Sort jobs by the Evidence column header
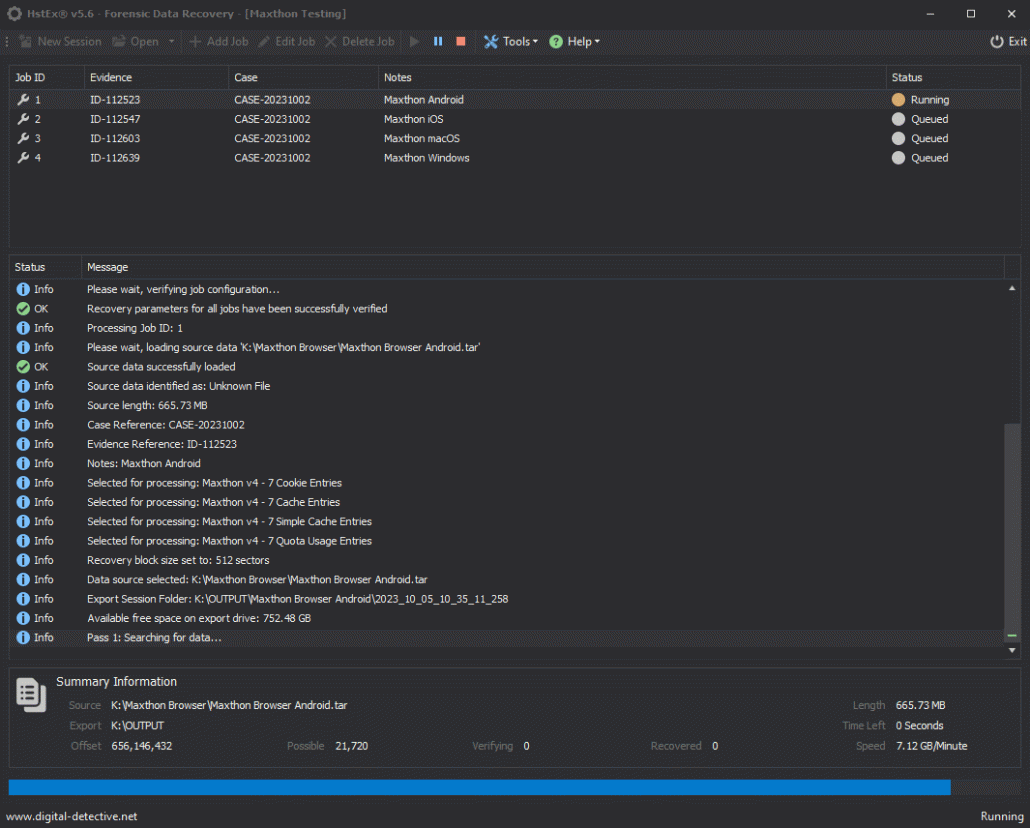This screenshot has height=828, width=1030. click(156, 78)
